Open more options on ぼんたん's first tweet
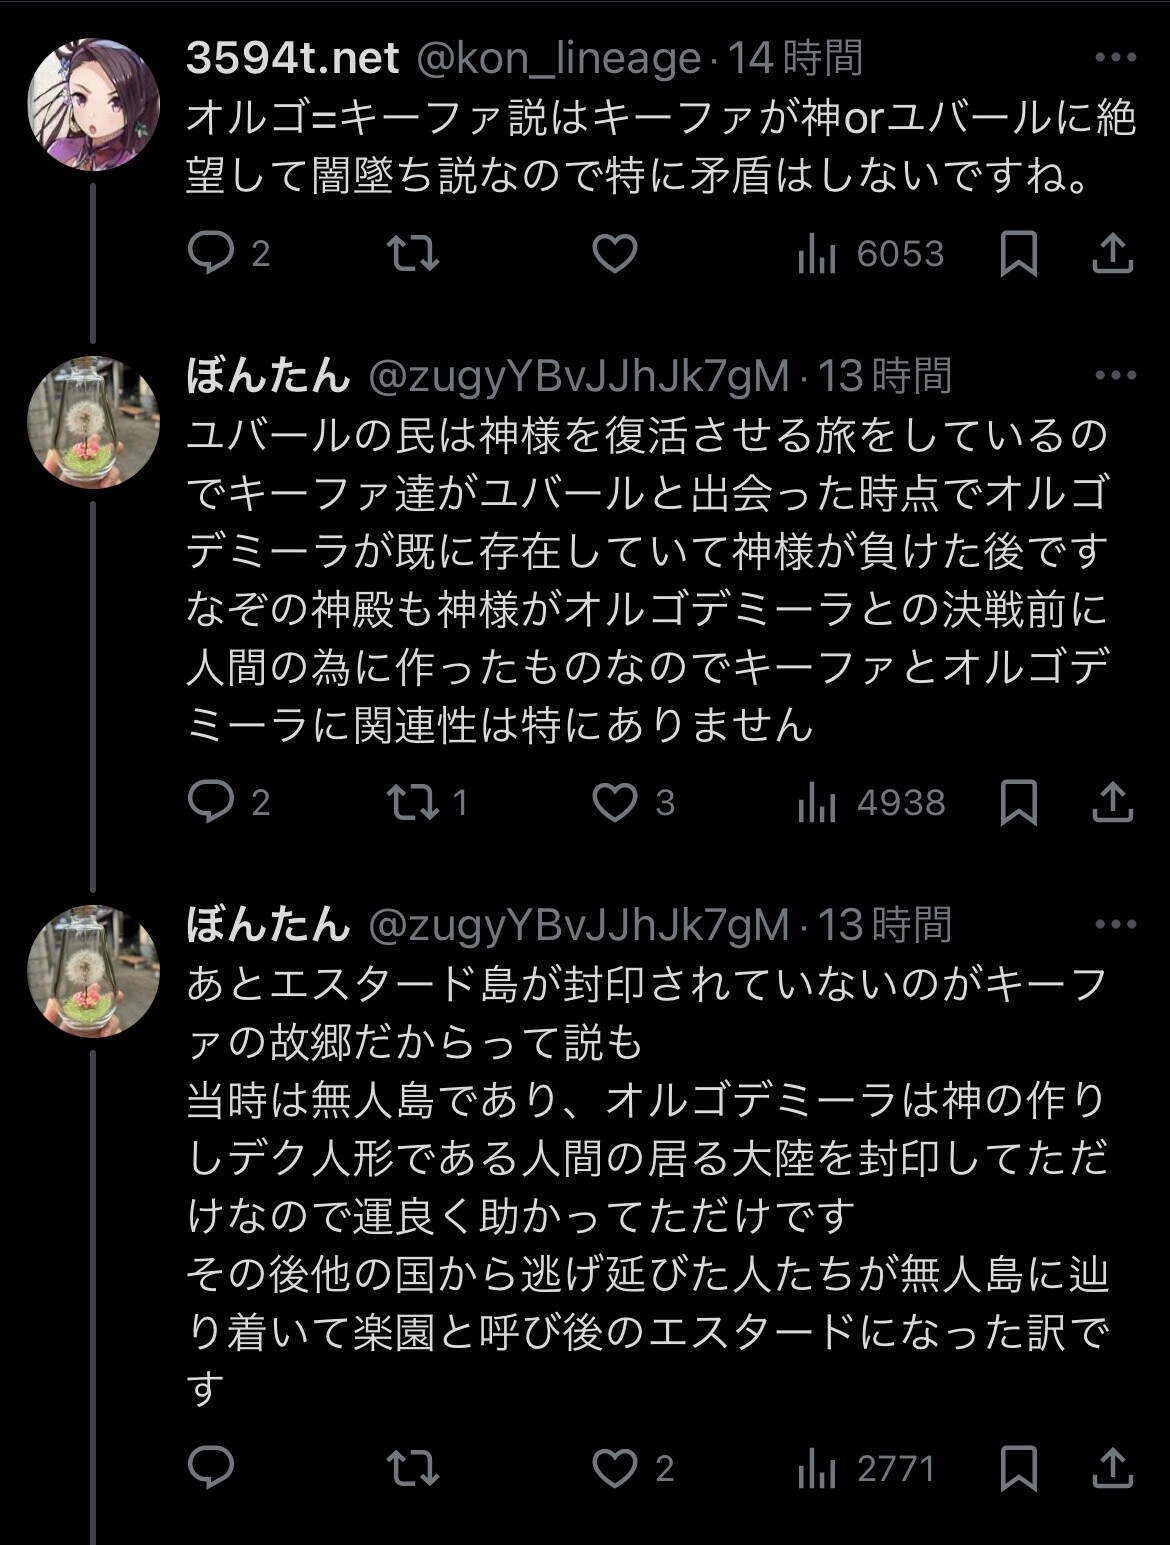This screenshot has width=1170, height=1545. pyautogui.click(x=1116, y=376)
